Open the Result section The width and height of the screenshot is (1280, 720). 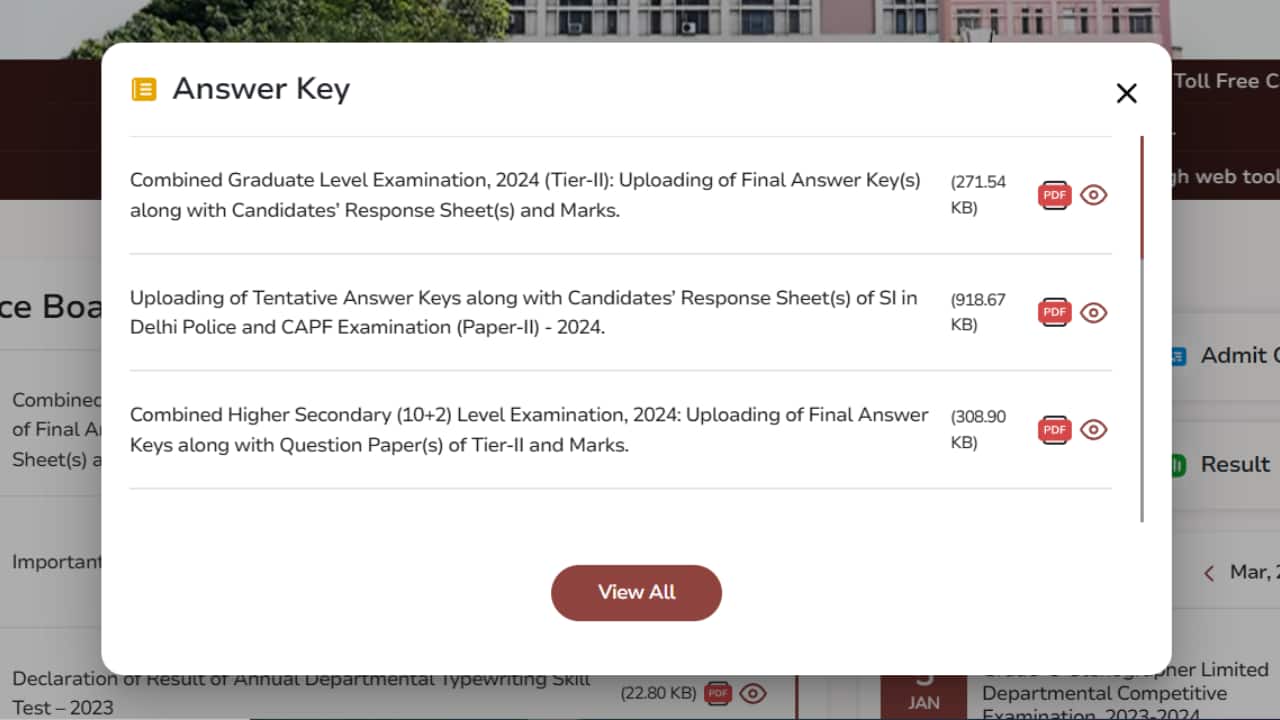point(1236,464)
